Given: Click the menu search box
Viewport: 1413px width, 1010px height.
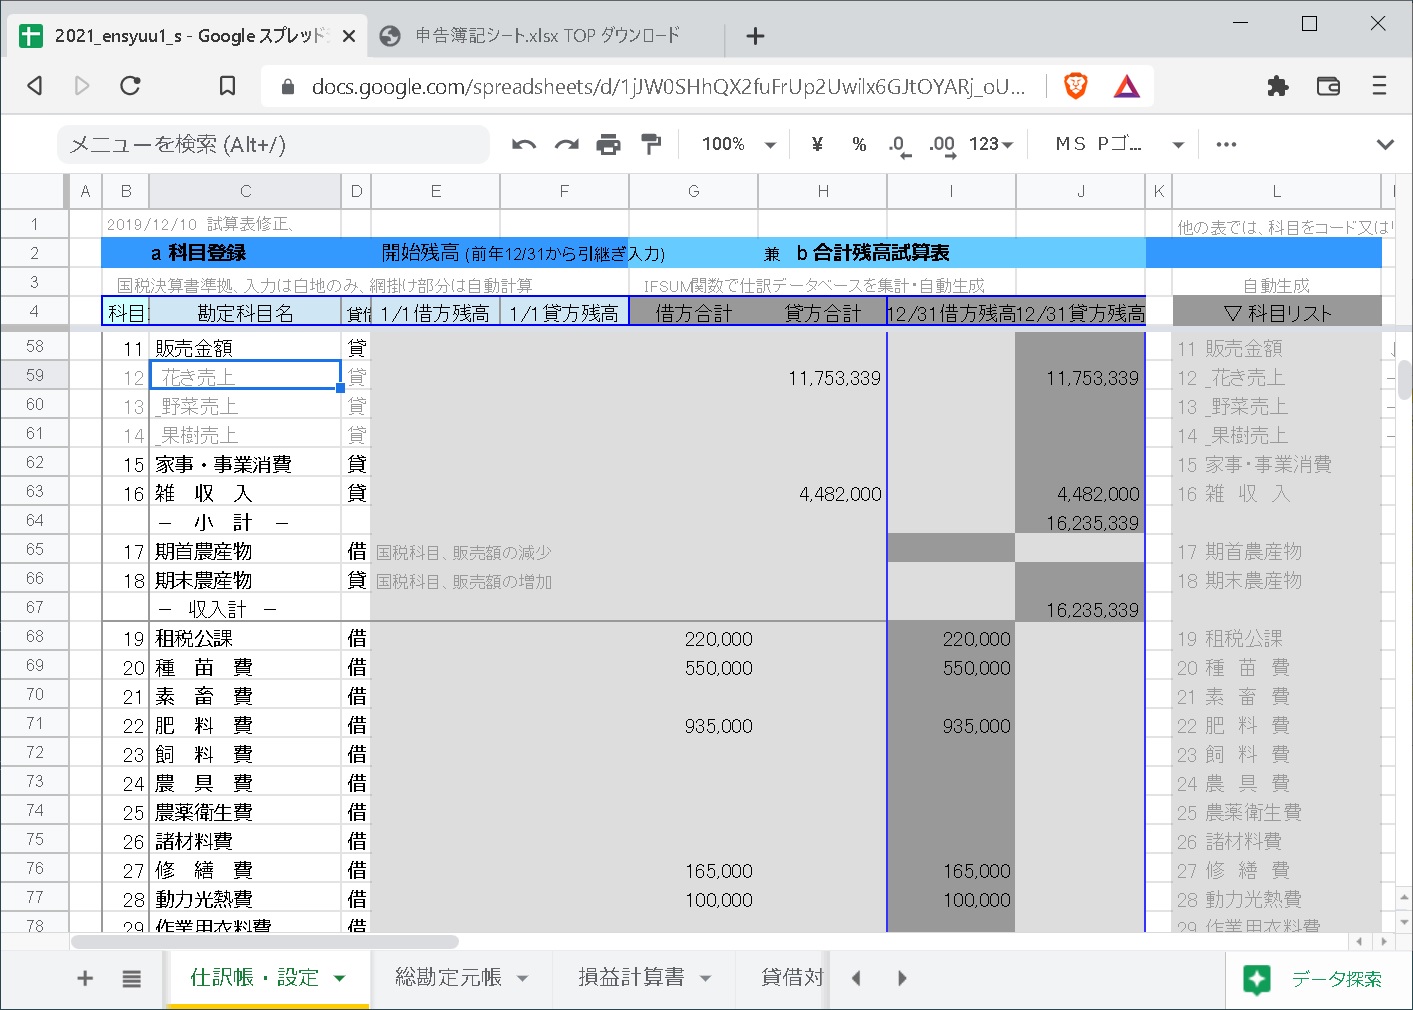Looking at the screenshot, I should point(273,144).
